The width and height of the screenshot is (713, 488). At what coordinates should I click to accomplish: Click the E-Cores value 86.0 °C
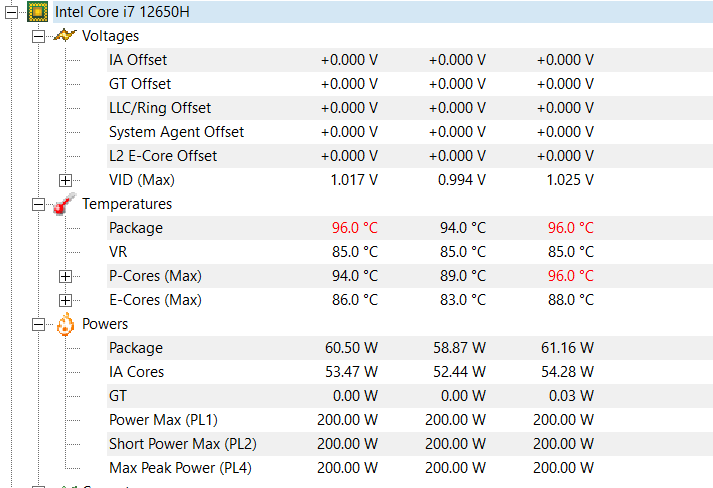pyautogui.click(x=355, y=300)
